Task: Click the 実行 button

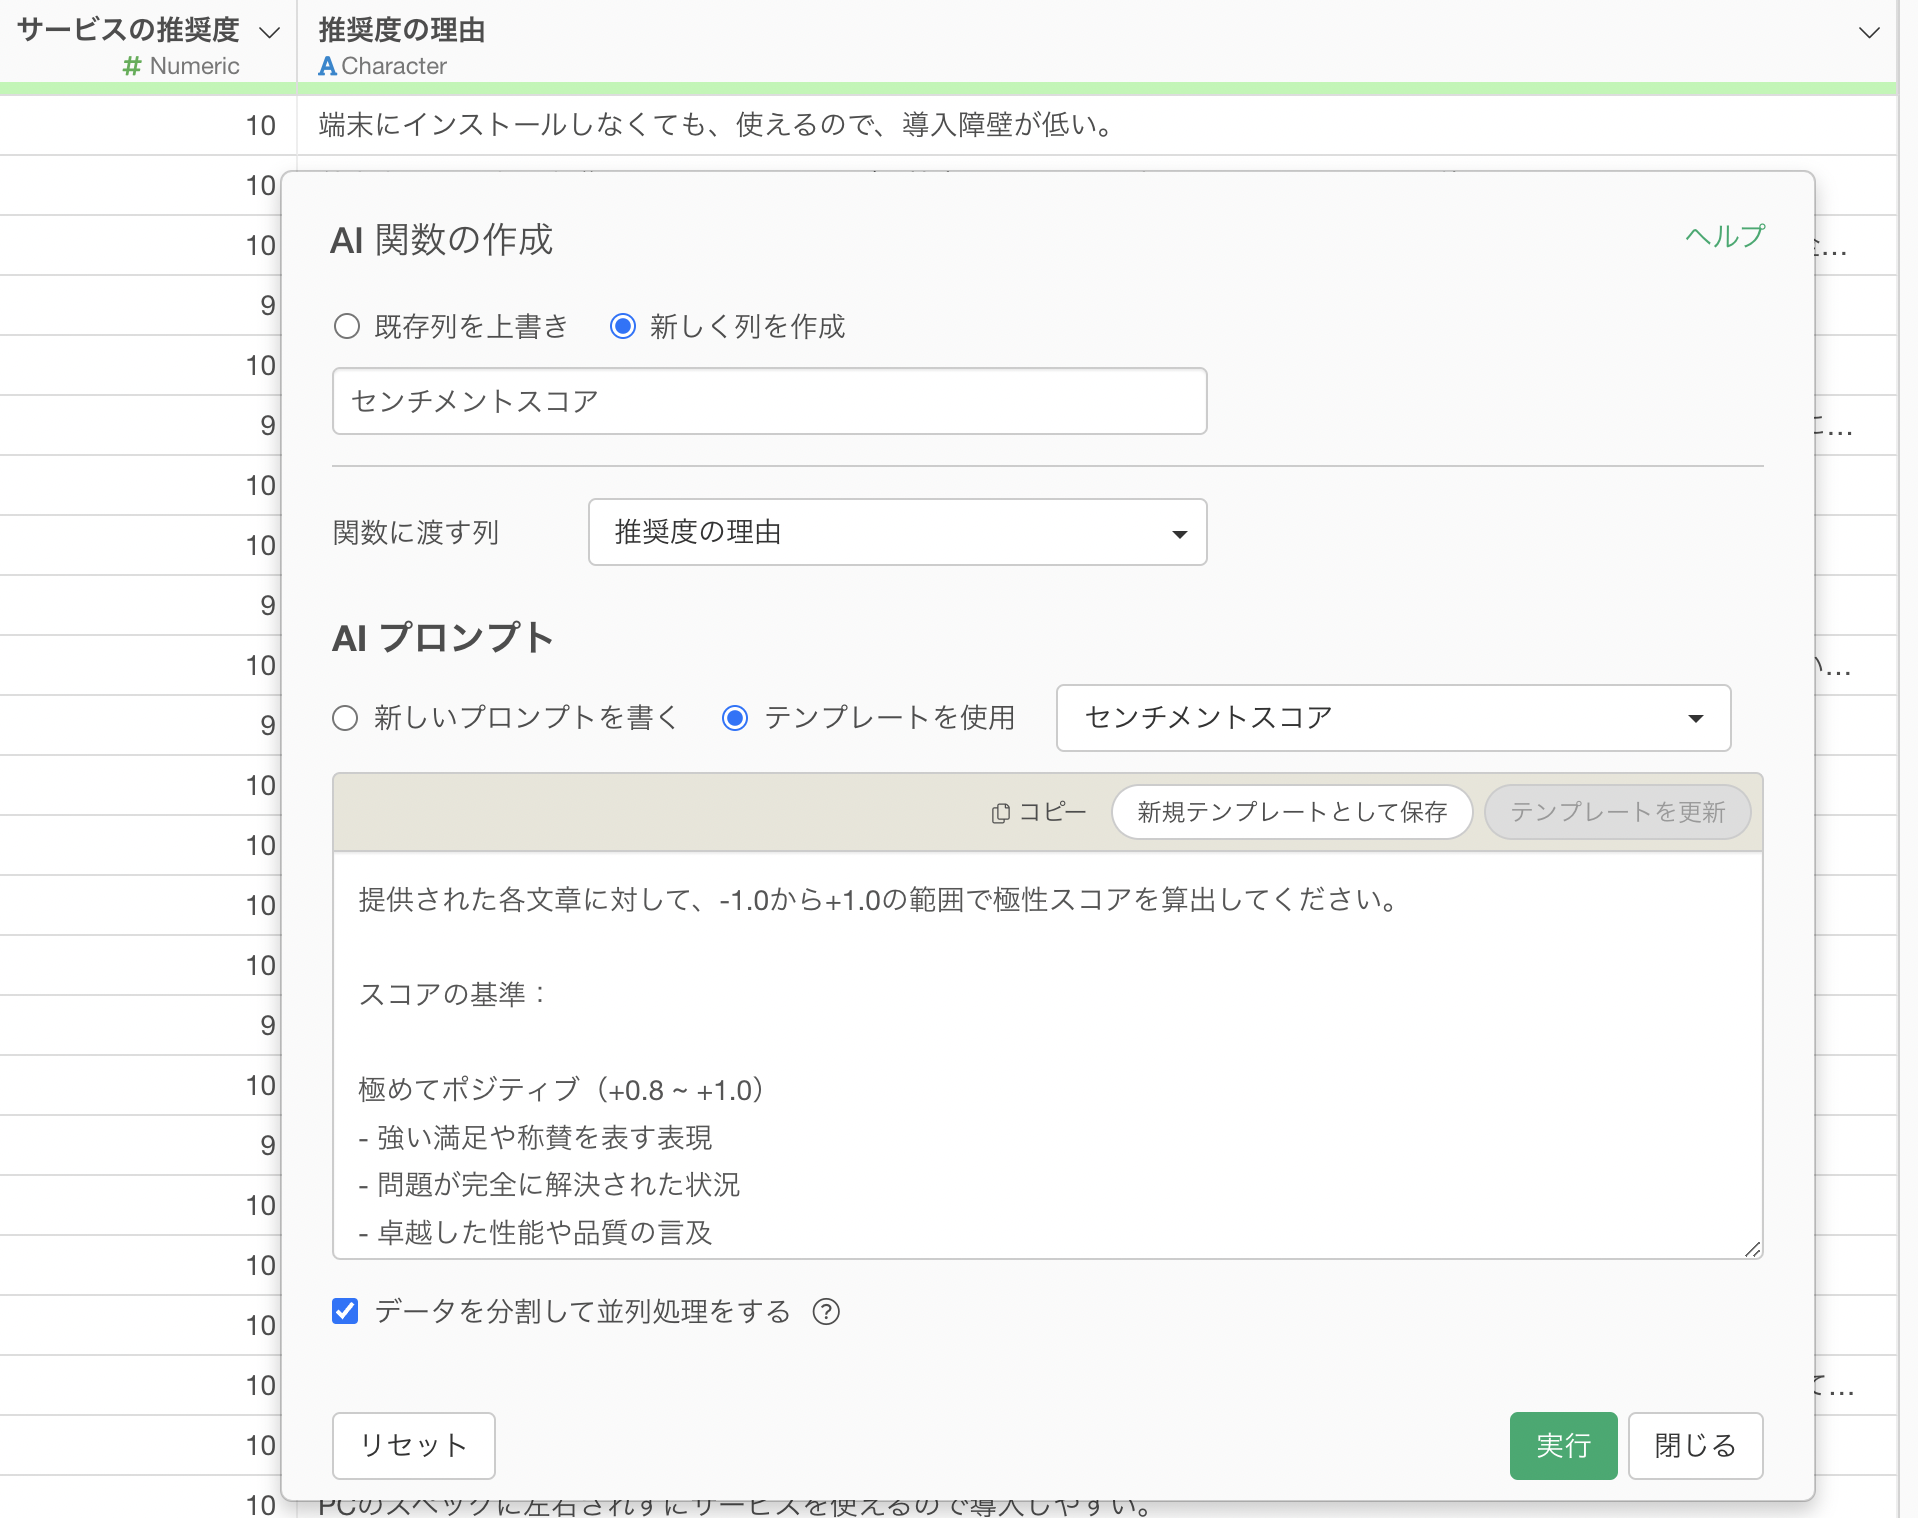Action: (1562, 1445)
